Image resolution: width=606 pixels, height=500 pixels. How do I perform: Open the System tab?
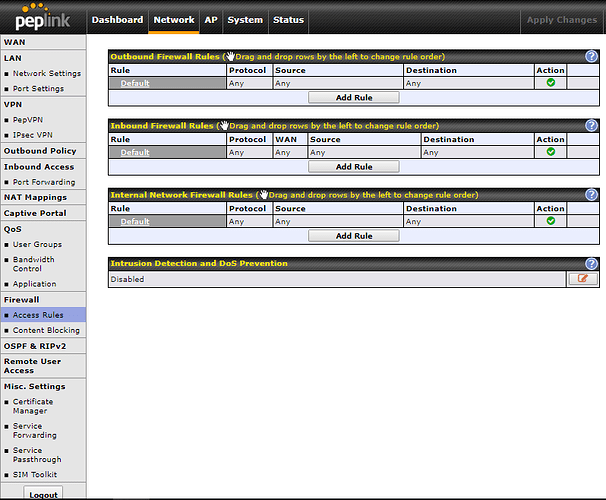(x=244, y=20)
